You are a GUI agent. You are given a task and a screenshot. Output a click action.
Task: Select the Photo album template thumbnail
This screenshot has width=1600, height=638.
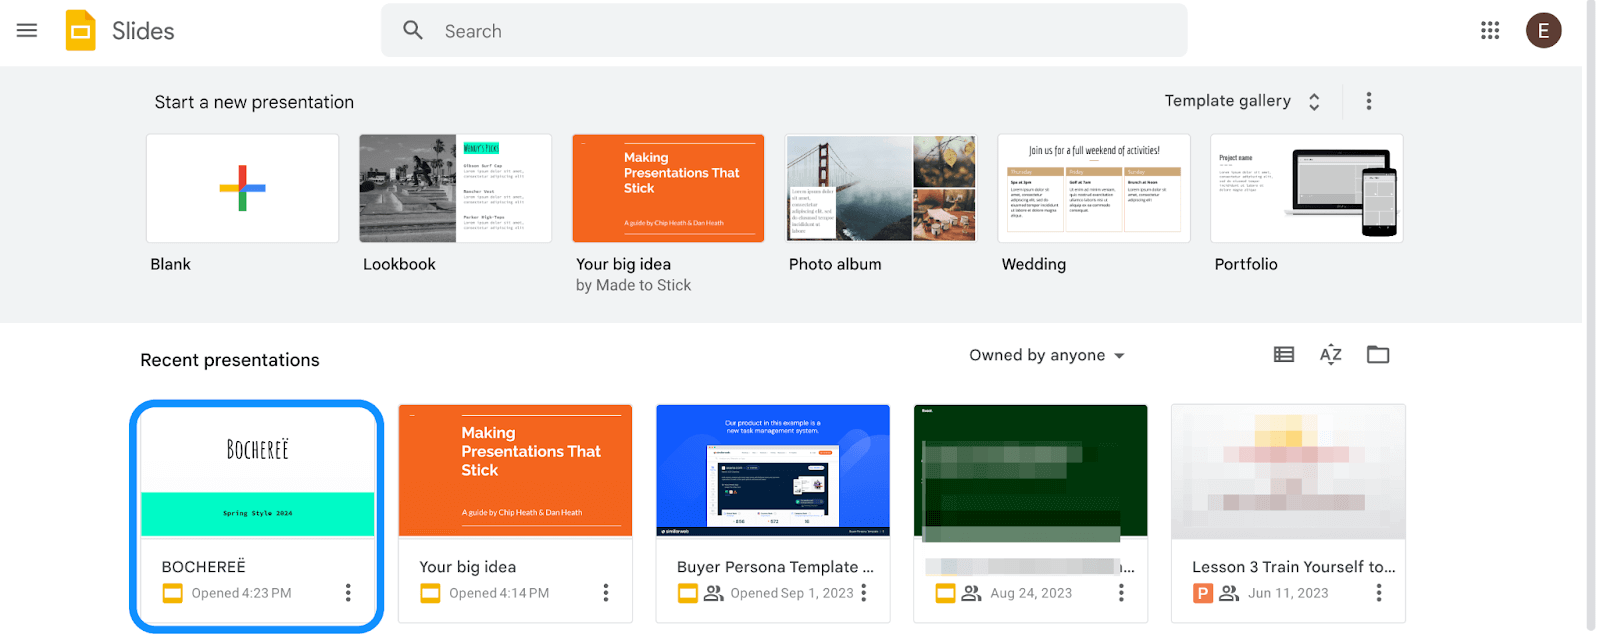point(881,188)
